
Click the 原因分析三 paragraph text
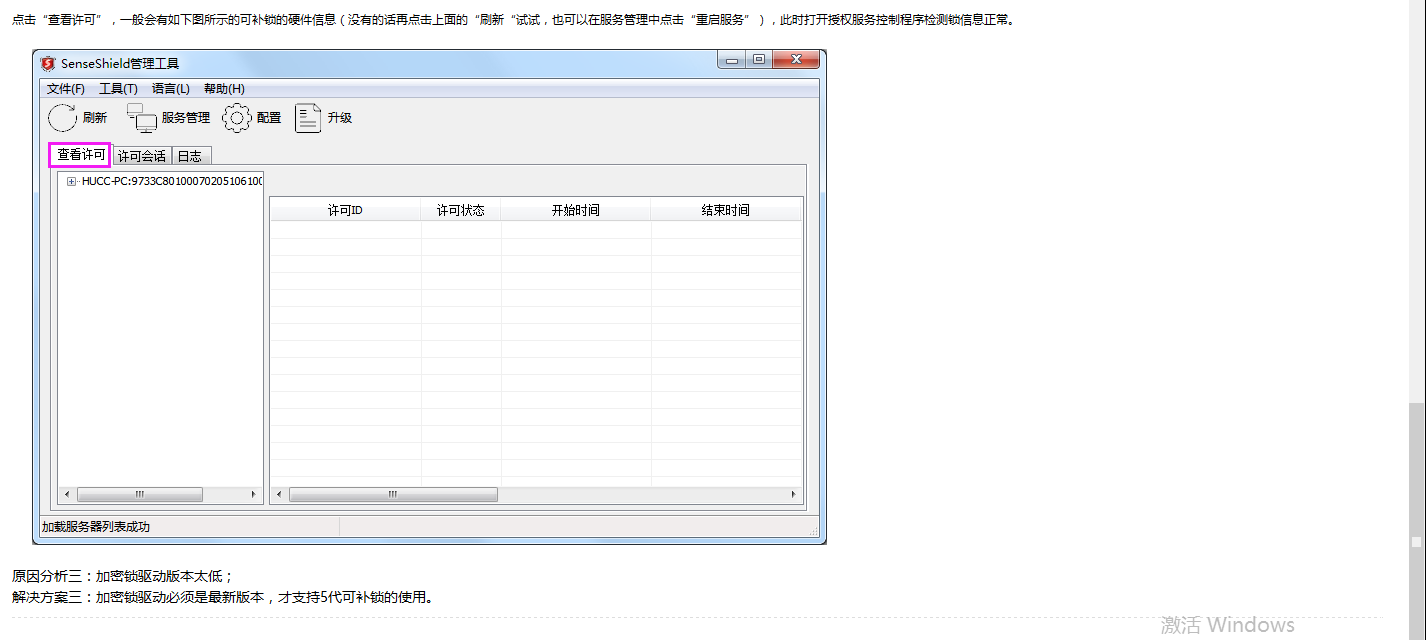[123, 577]
